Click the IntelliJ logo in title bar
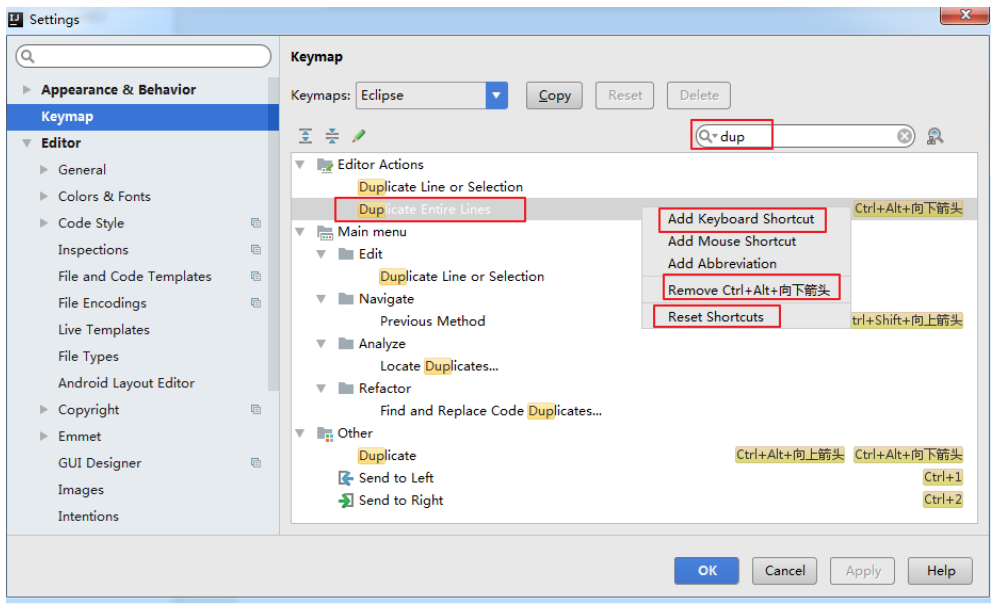 pyautogui.click(x=16, y=19)
